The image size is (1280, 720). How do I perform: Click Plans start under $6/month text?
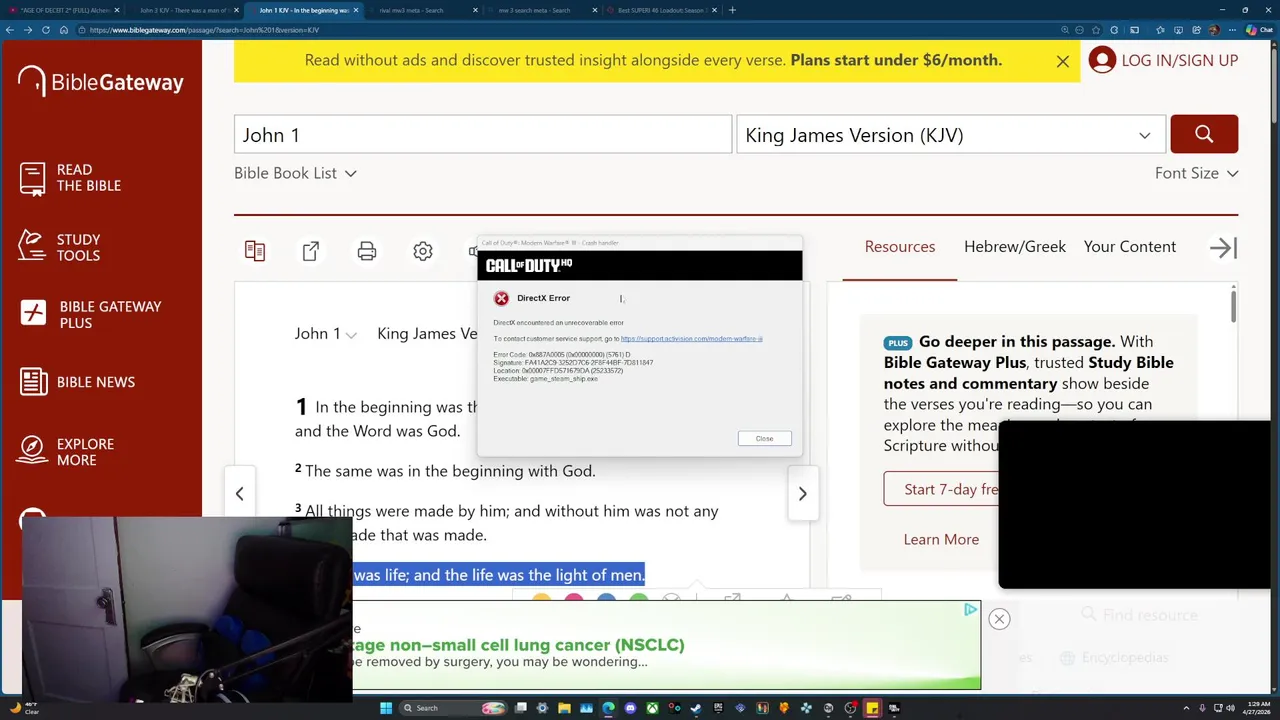pyautogui.click(x=896, y=60)
